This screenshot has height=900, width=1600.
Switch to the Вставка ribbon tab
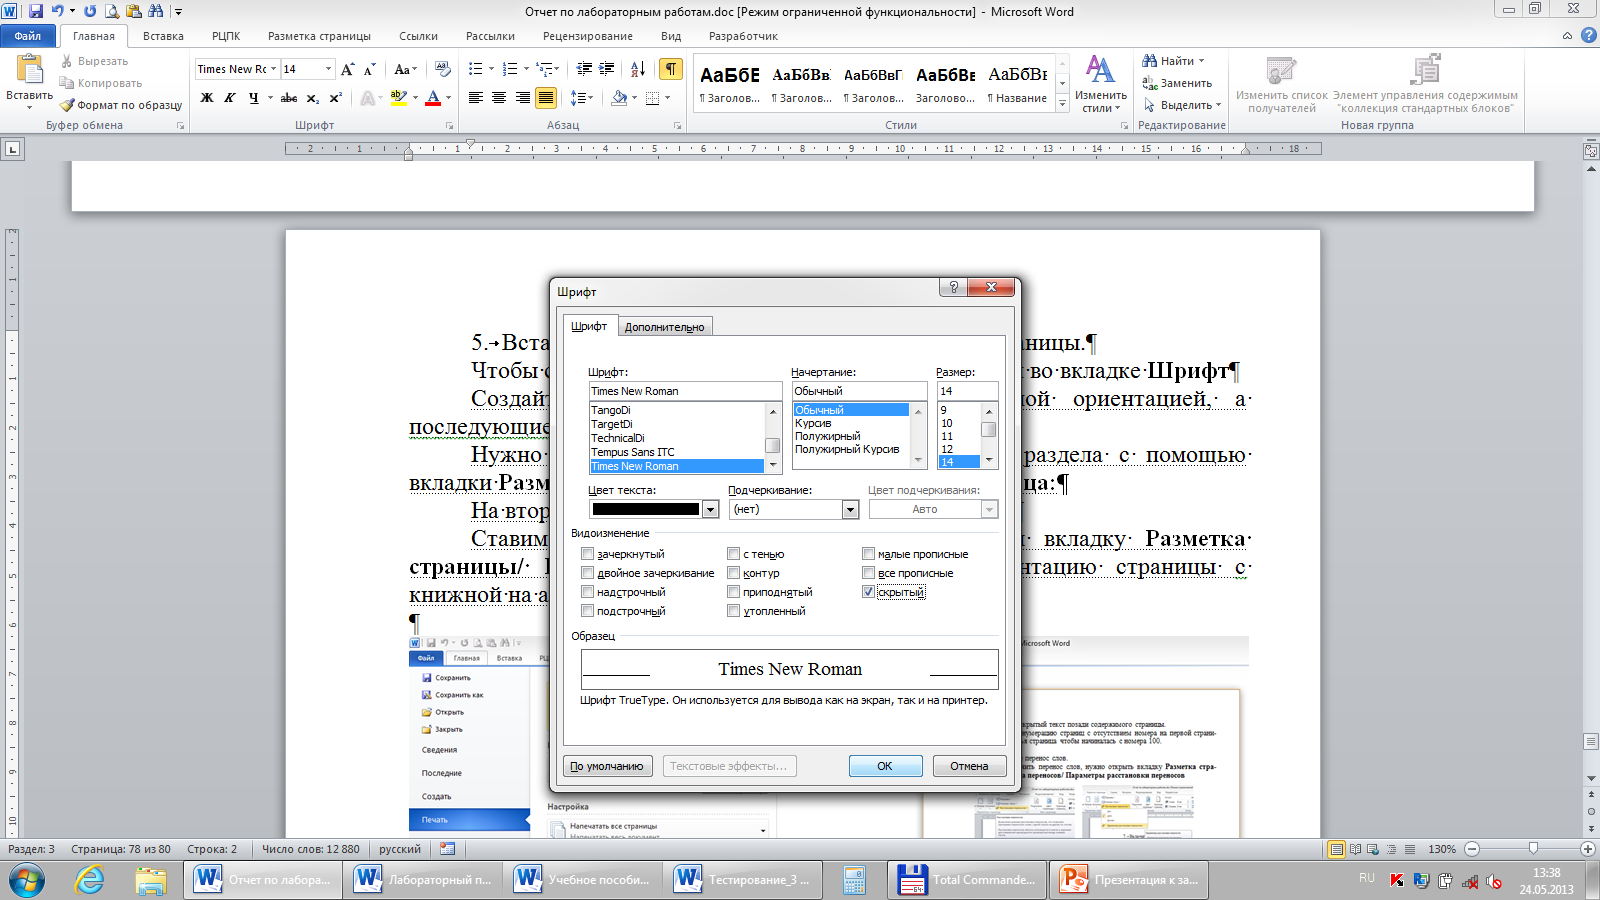coord(163,36)
